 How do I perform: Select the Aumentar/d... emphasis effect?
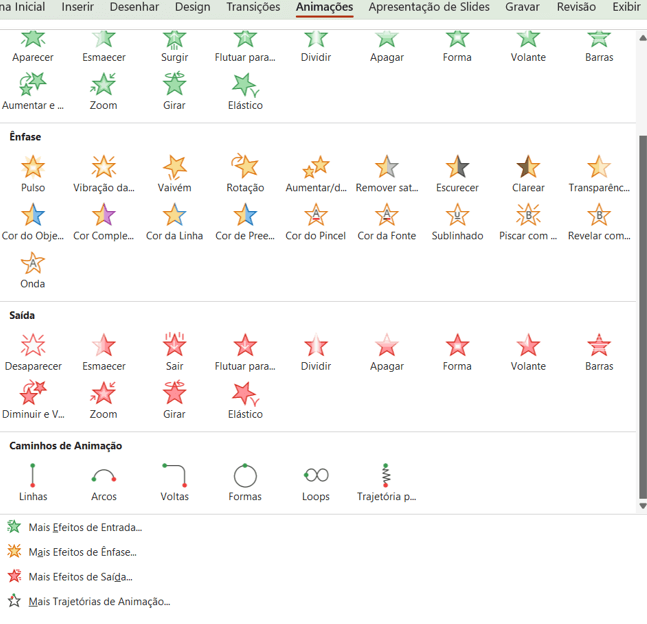(316, 174)
